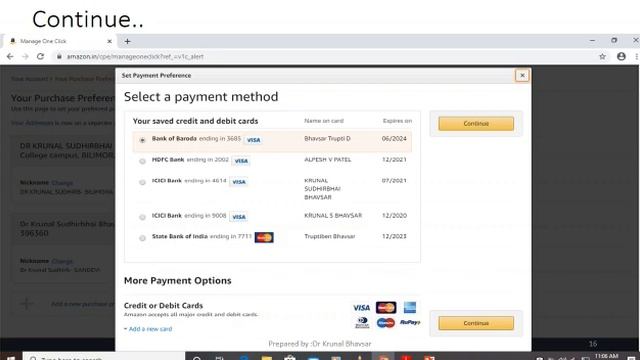Close the Set Payment Preference dialog
The image size is (640, 360).
click(x=522, y=76)
